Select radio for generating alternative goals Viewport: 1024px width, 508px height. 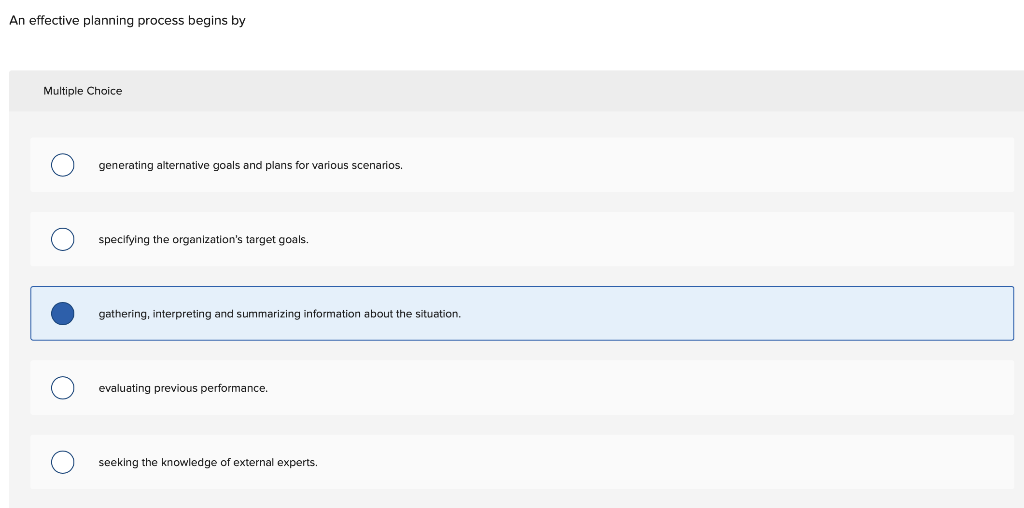click(63, 165)
